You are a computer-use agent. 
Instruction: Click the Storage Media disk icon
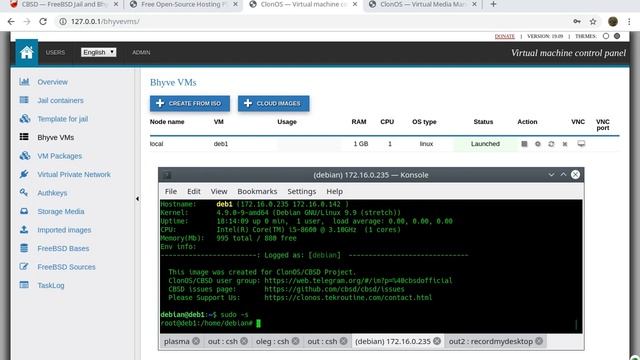[x=24, y=211]
